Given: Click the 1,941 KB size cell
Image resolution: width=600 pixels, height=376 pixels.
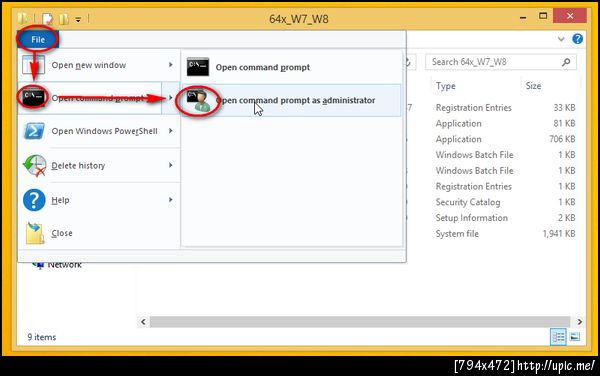Looking at the screenshot, I should (x=559, y=234).
